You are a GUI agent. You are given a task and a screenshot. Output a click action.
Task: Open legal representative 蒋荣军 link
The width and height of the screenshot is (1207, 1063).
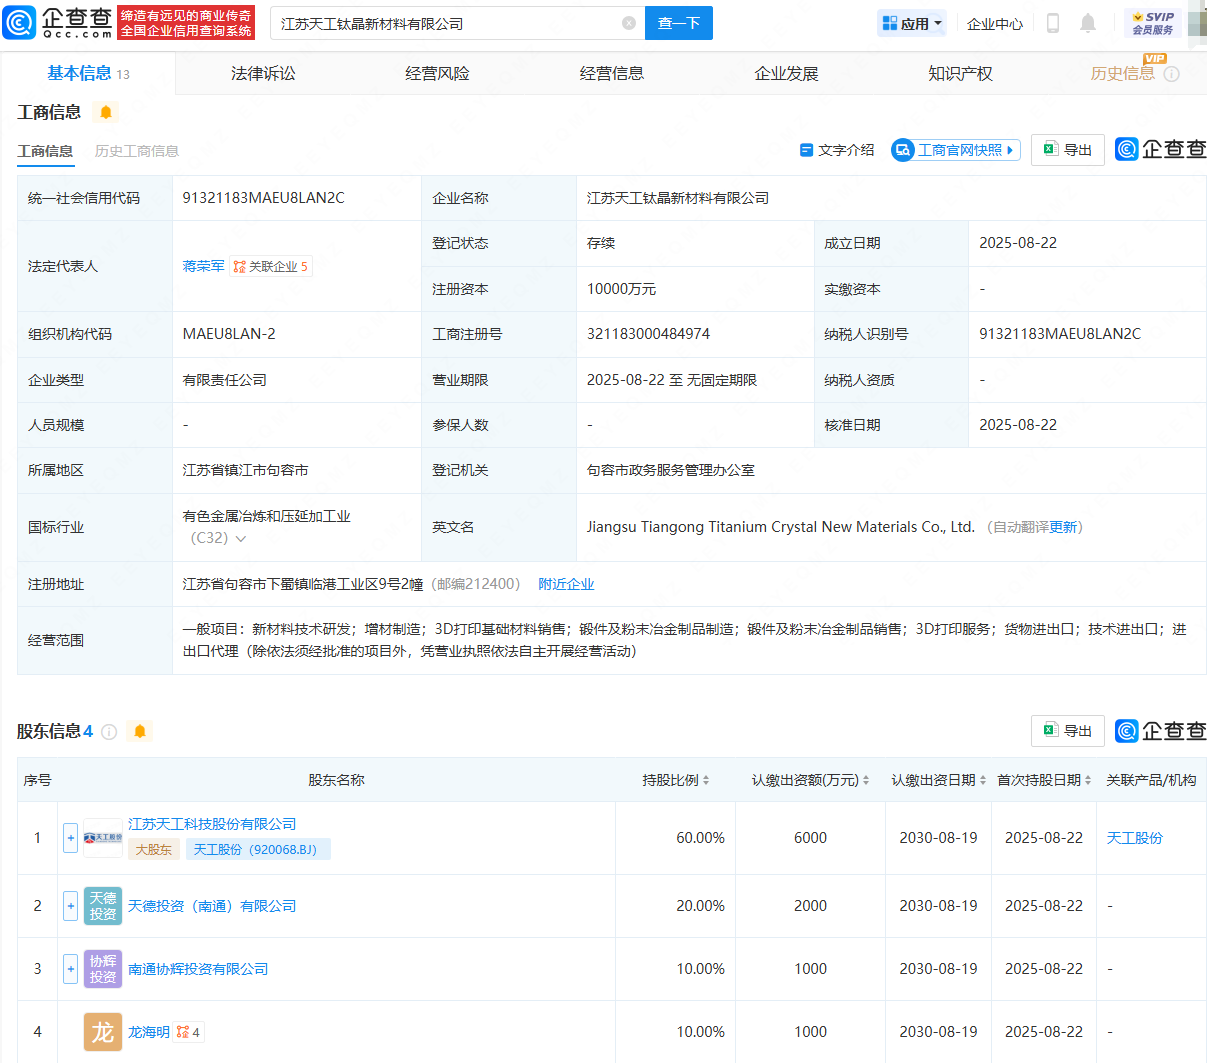pyautogui.click(x=203, y=266)
